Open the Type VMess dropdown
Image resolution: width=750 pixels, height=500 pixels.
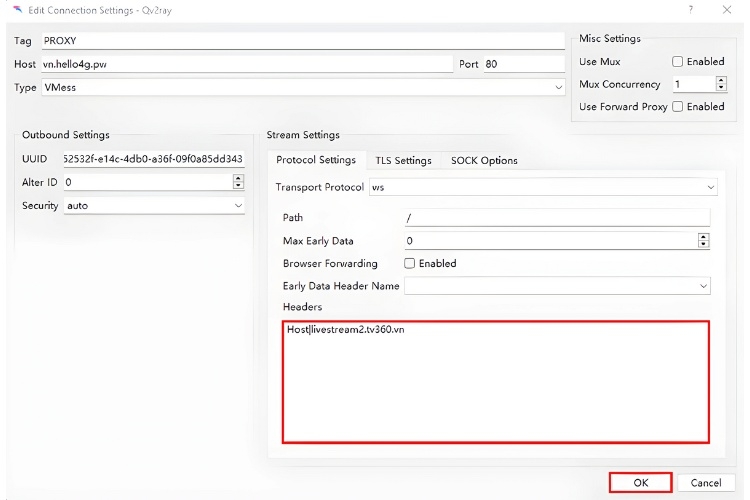[x=303, y=88]
